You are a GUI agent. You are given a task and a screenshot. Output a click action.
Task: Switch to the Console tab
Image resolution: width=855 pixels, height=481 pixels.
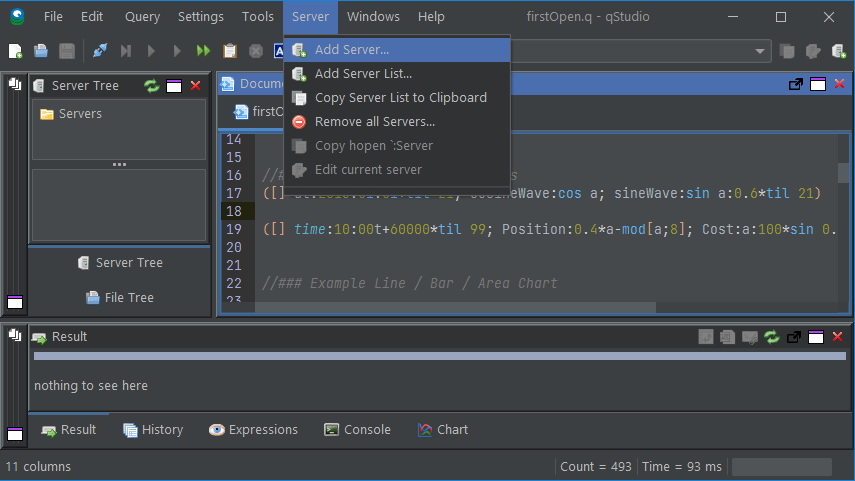(357, 430)
